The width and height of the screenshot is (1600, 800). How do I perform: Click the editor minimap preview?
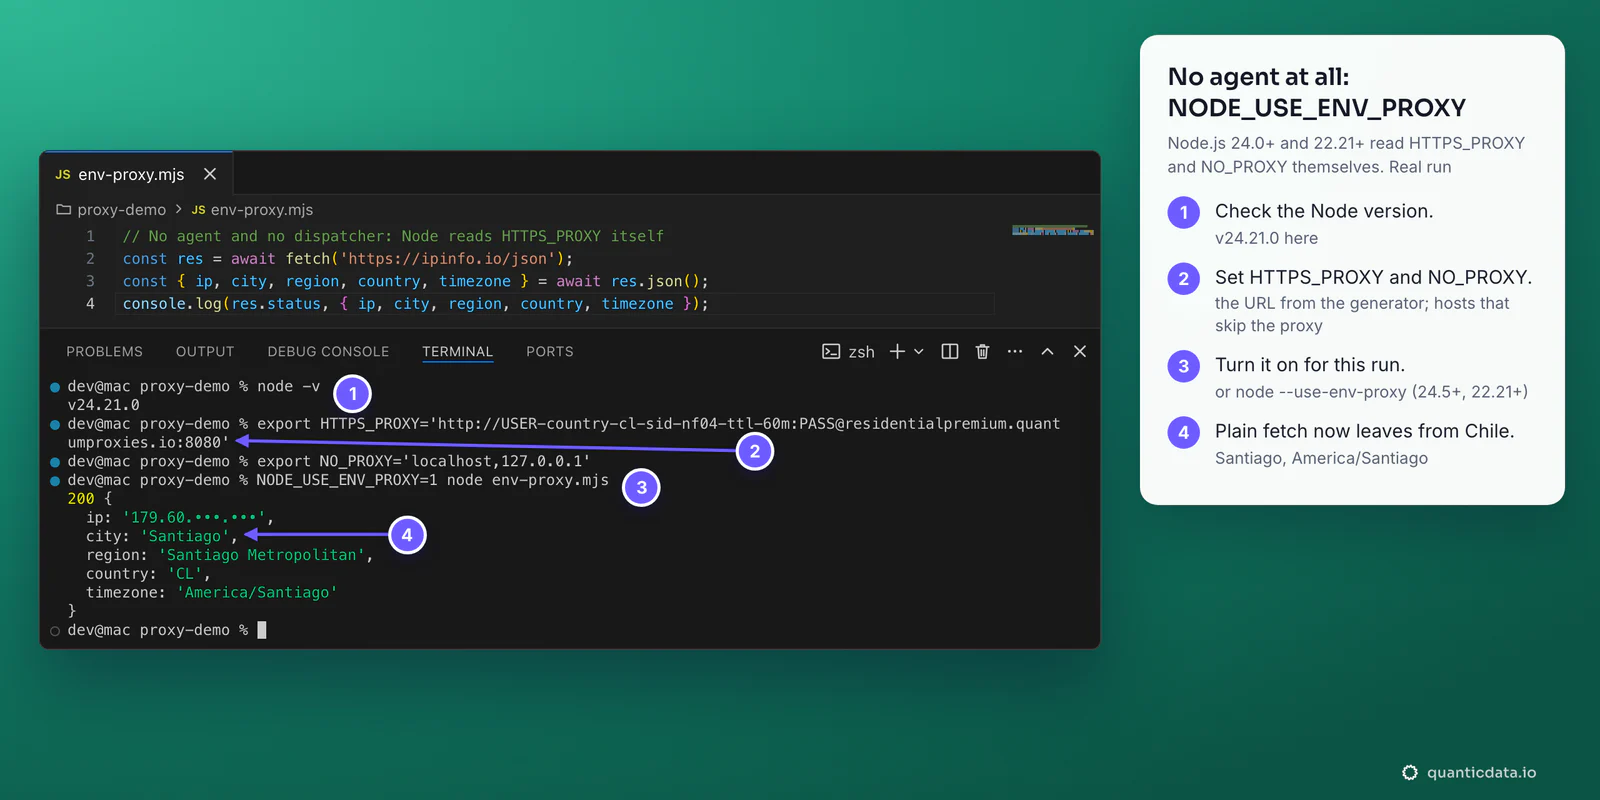(1053, 231)
